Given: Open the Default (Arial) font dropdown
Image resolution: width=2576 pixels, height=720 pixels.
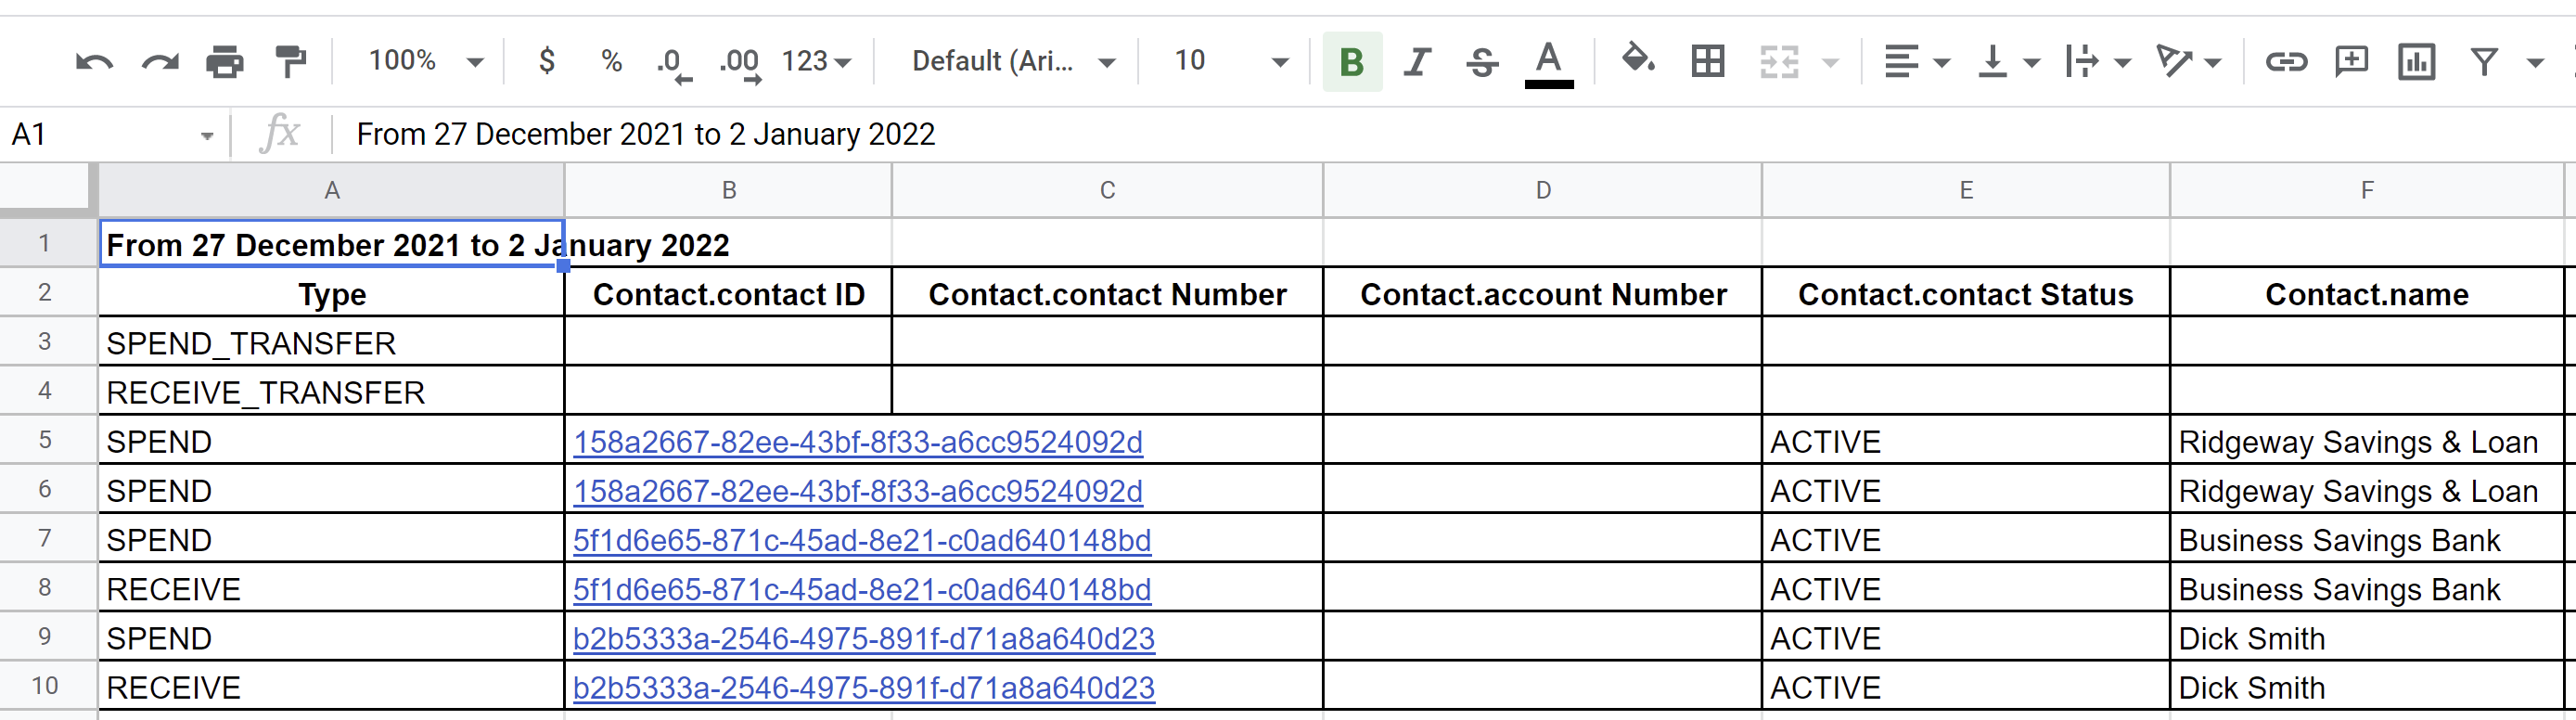Looking at the screenshot, I should (x=1012, y=62).
